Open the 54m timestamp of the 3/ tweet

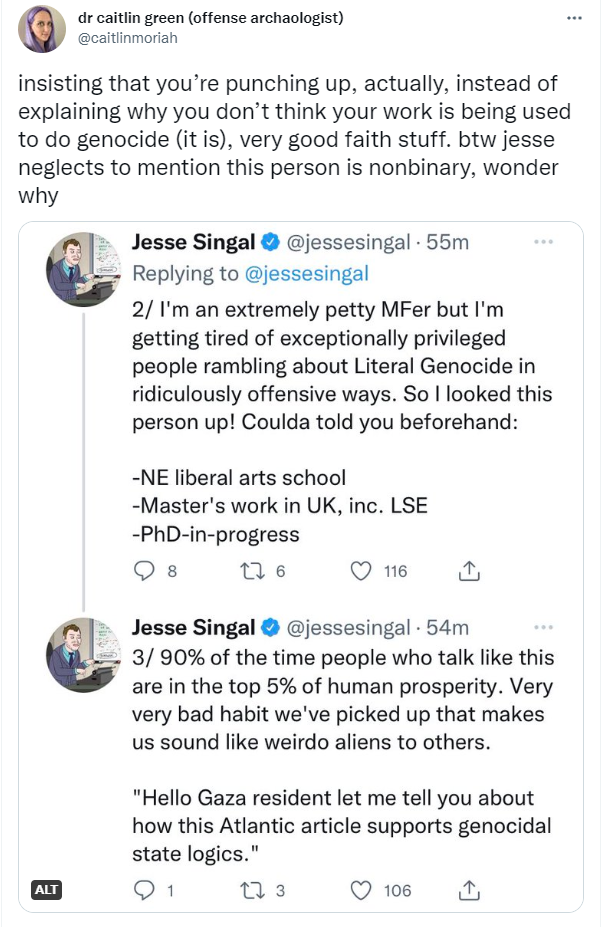click(448, 627)
